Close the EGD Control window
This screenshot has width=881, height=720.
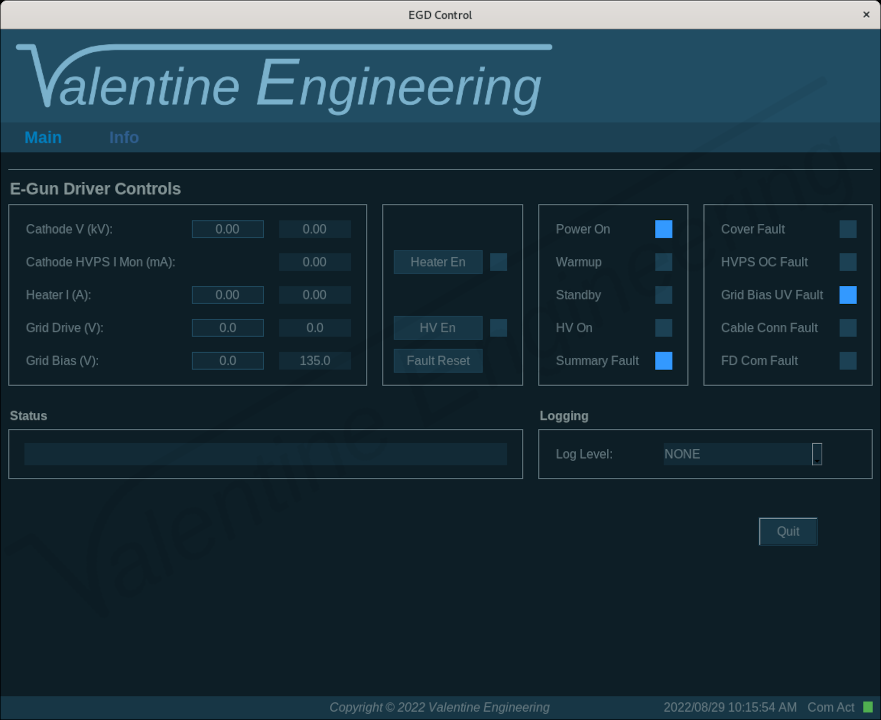(x=866, y=15)
